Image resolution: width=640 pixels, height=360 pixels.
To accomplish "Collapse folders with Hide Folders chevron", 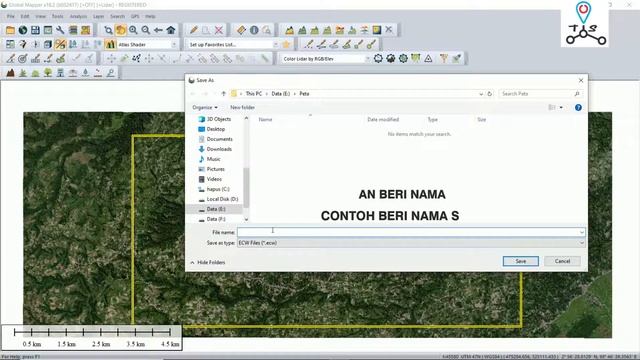I will coord(192,262).
